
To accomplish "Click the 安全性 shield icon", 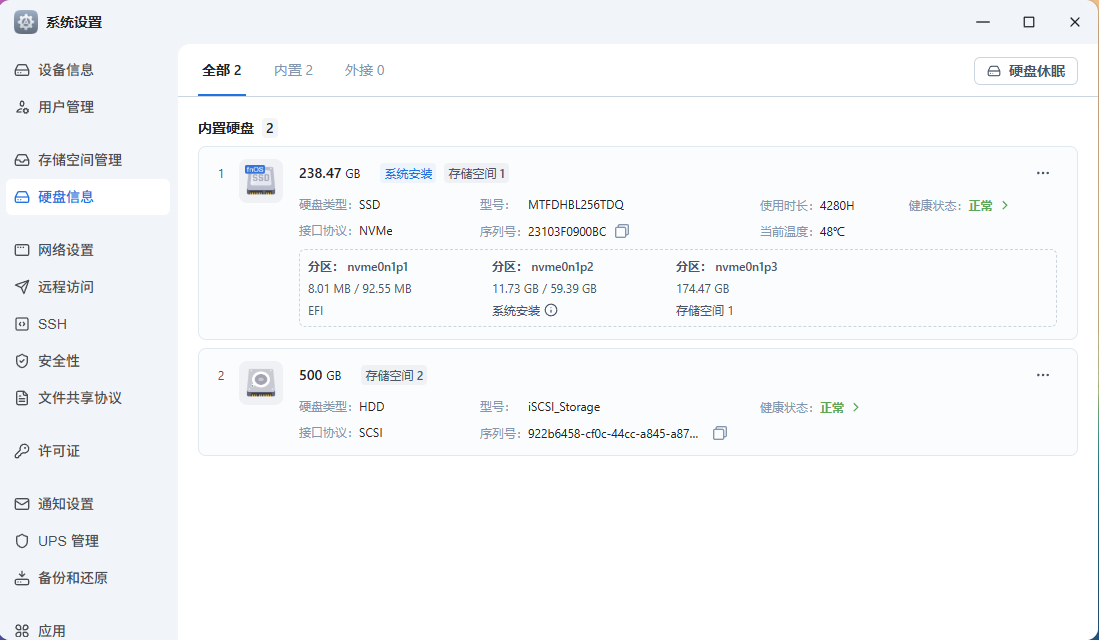I will click(22, 361).
